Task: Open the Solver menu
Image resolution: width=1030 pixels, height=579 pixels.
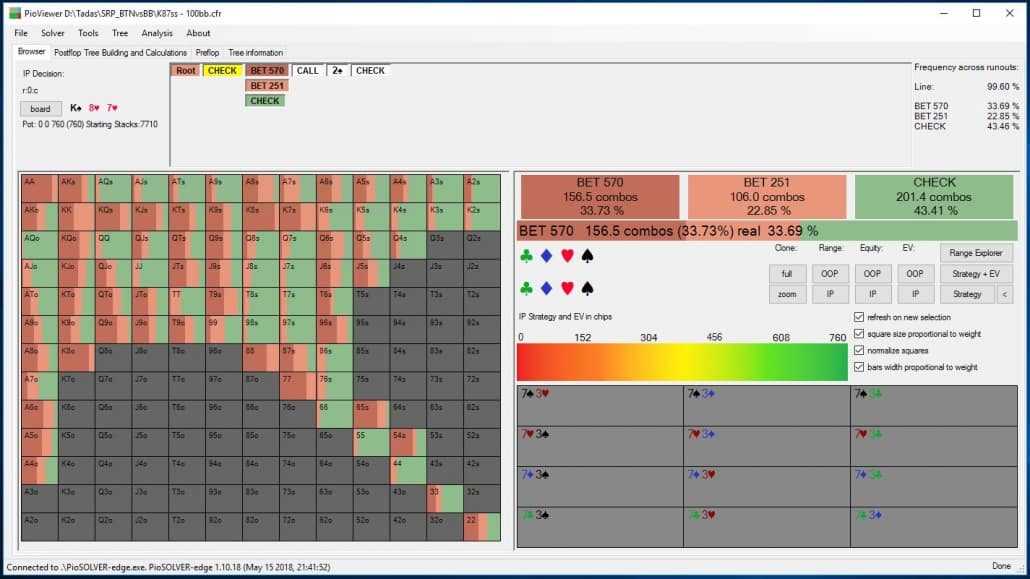Action: click(x=53, y=33)
